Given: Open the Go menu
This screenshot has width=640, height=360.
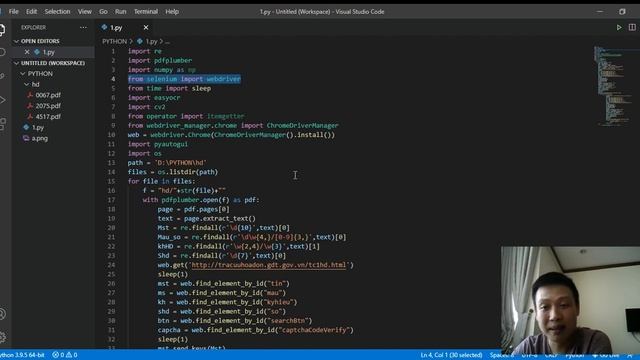Looking at the screenshot, I should (x=103, y=11).
